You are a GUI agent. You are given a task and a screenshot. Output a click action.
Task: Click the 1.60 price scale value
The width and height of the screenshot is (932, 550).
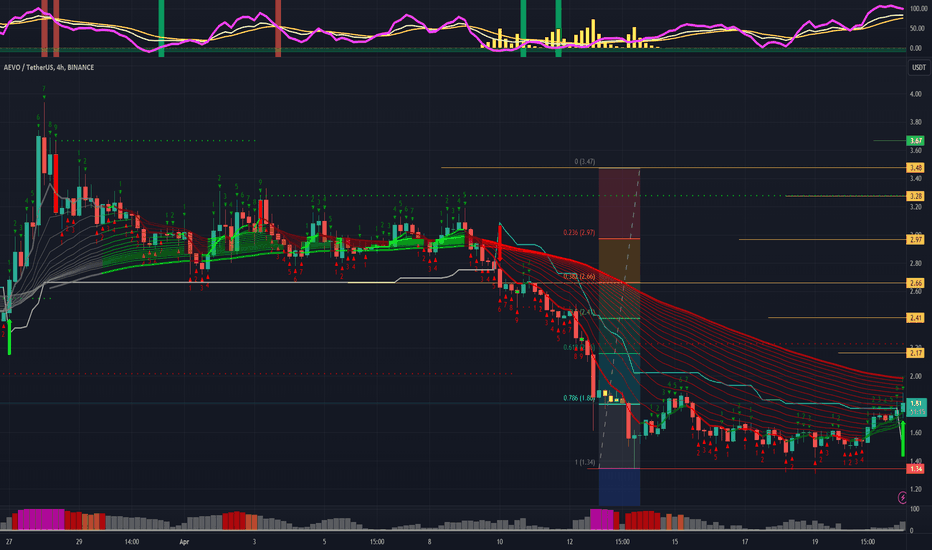pyautogui.click(x=916, y=433)
